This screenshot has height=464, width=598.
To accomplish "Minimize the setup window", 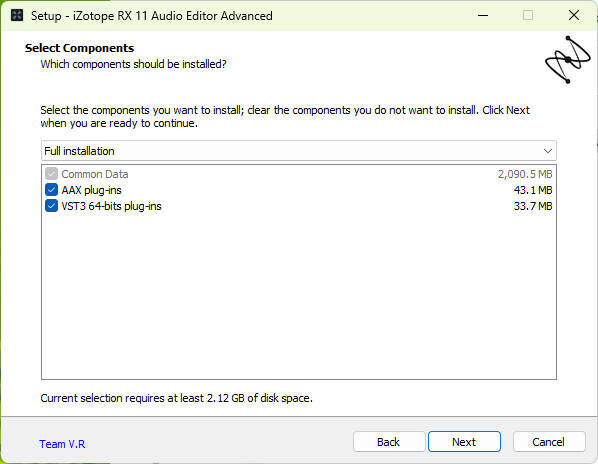I will pyautogui.click(x=483, y=16).
